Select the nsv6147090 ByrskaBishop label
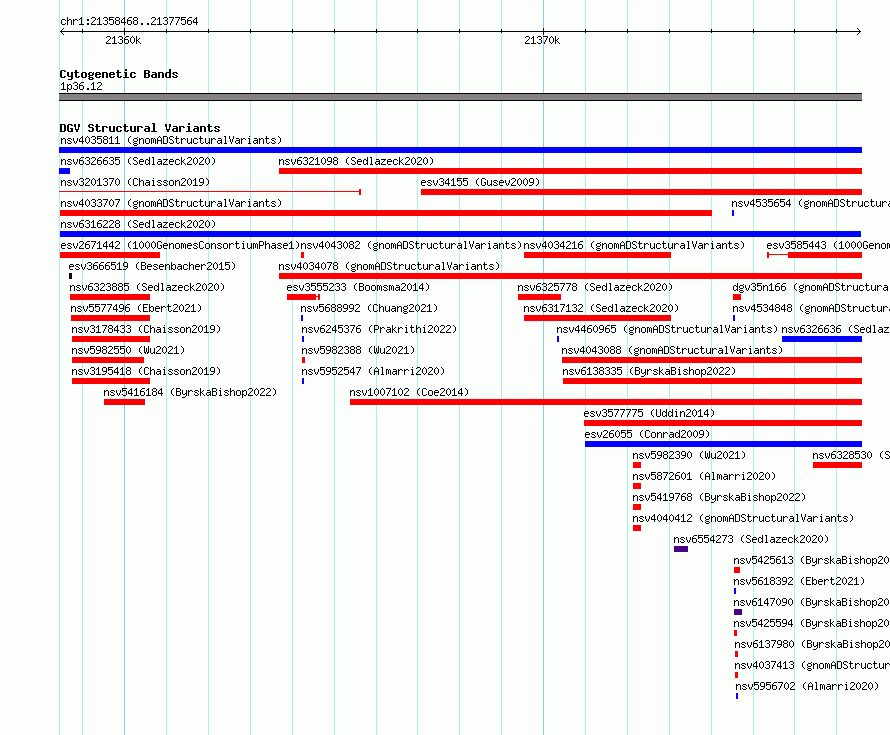 coord(812,602)
